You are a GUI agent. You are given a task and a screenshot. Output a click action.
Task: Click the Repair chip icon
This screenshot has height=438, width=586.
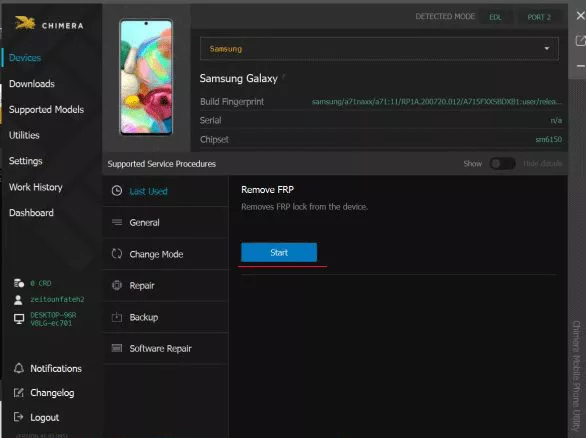tap(117, 286)
